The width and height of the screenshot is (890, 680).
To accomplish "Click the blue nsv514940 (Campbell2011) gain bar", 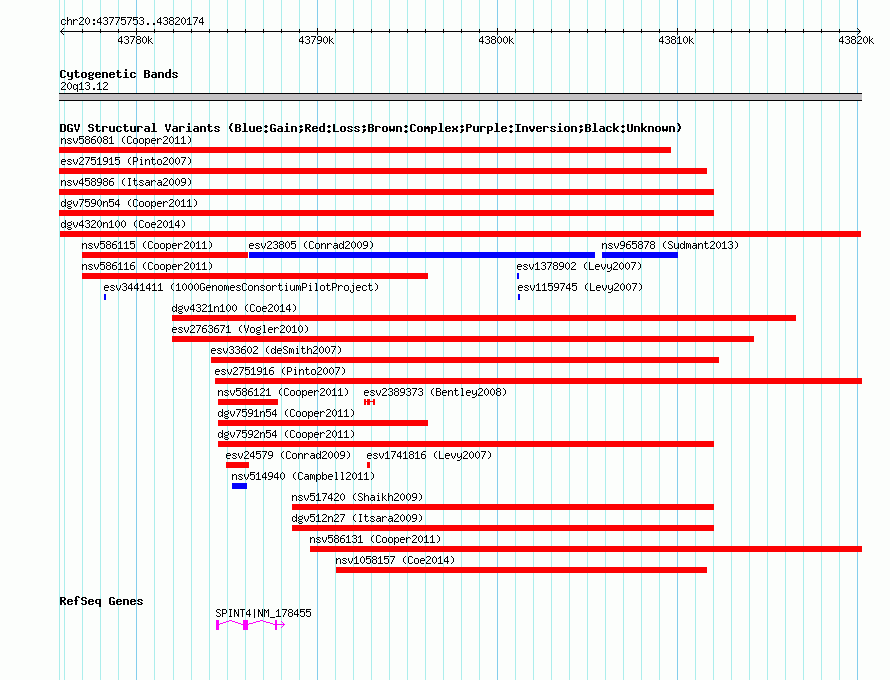I will [x=240, y=486].
